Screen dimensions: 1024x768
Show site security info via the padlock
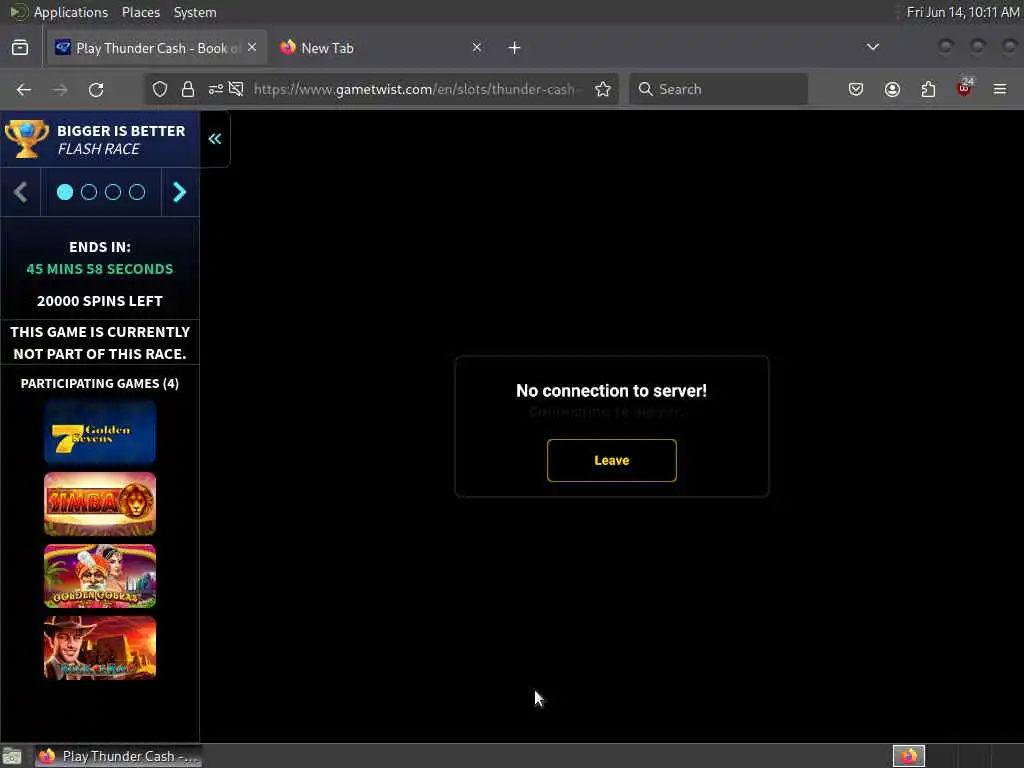point(188,89)
